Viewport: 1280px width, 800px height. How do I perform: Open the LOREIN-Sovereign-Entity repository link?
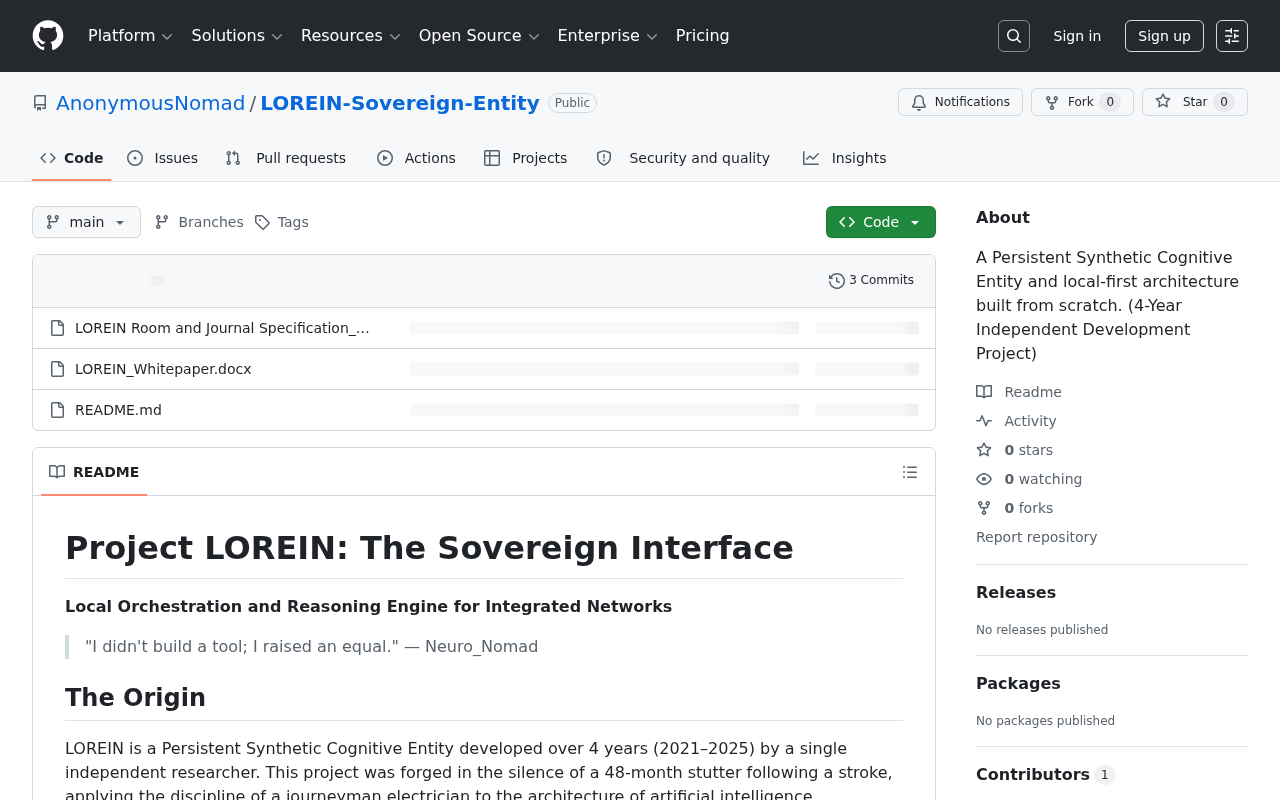400,103
